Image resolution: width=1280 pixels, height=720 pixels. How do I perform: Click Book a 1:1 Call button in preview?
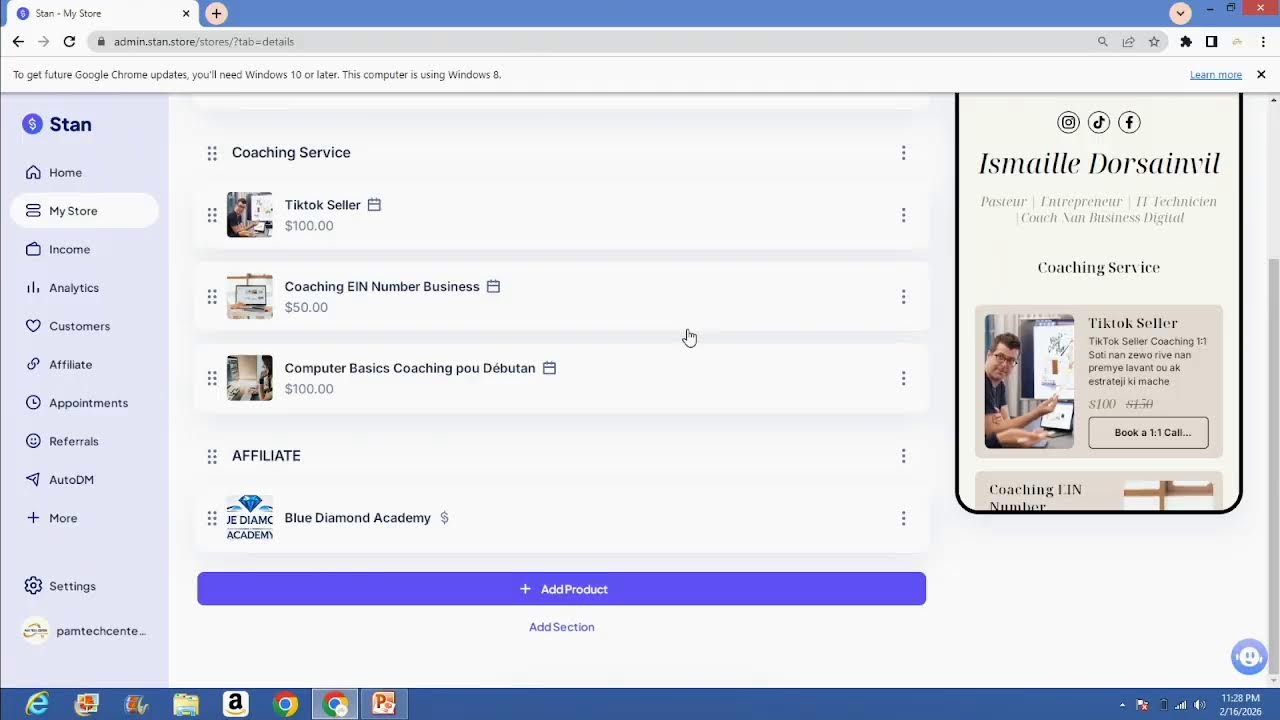(1148, 433)
